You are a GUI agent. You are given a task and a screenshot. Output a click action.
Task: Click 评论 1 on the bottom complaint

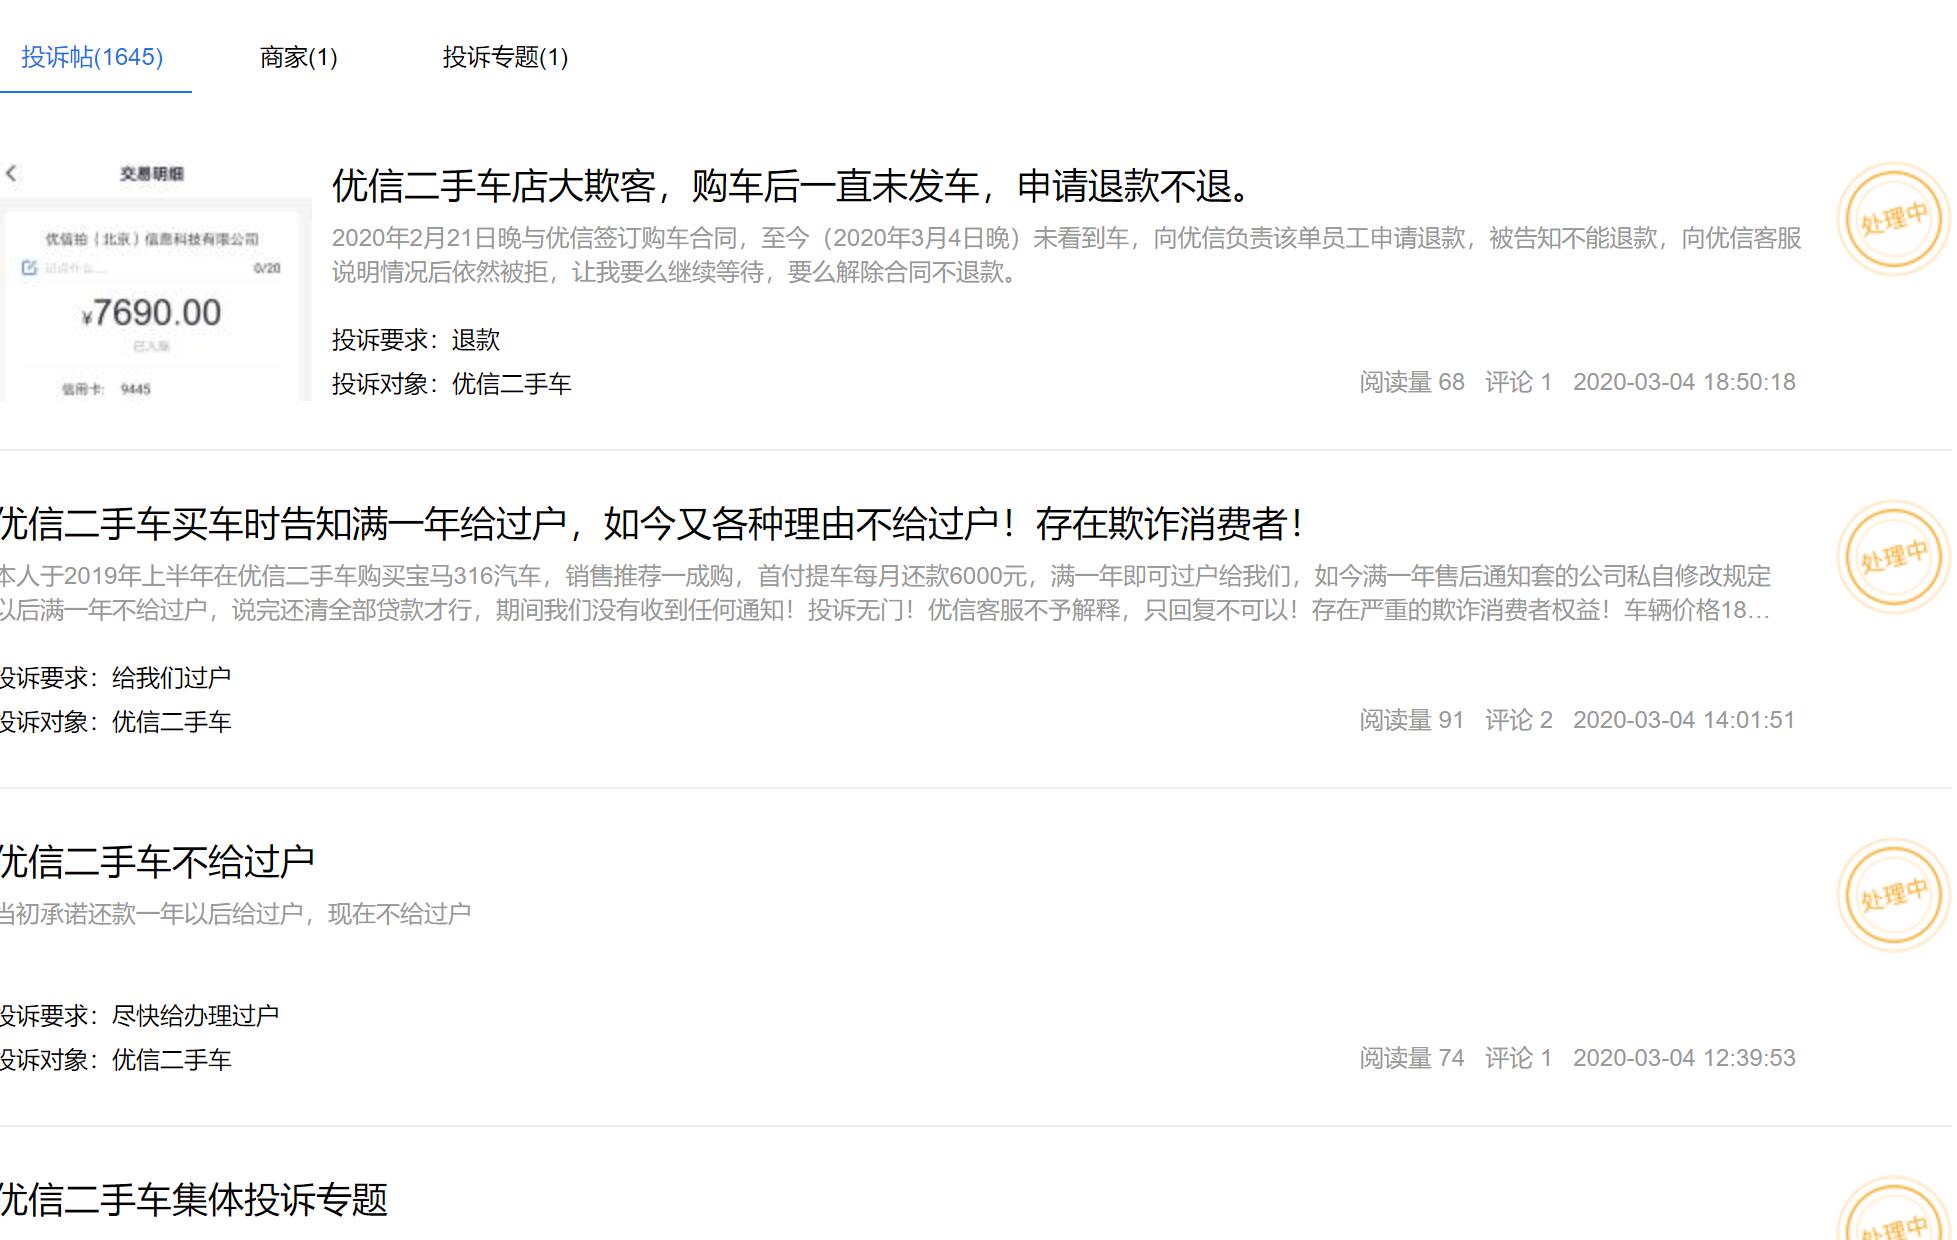[1517, 1057]
